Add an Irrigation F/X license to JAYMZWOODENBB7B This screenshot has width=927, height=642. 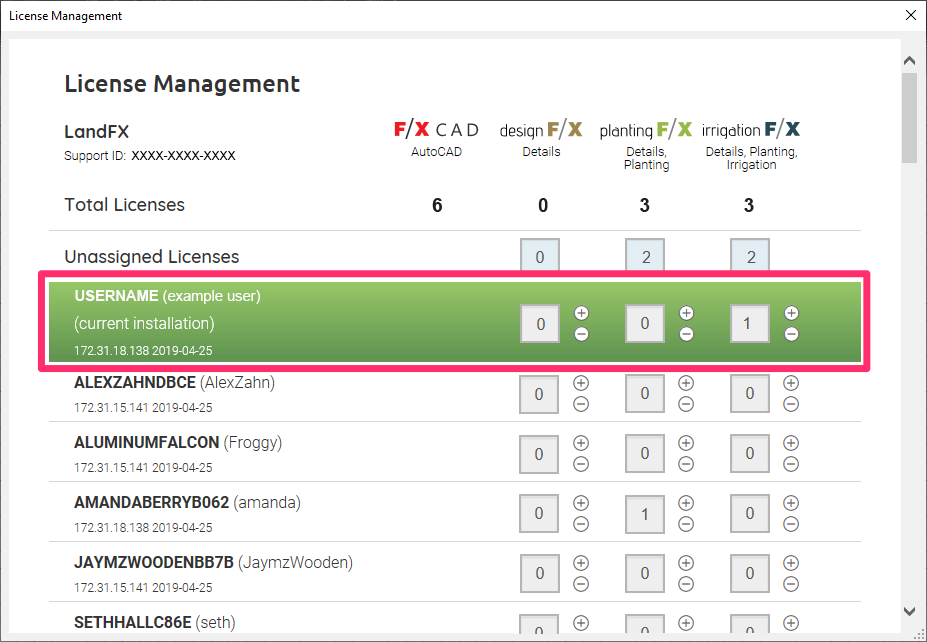791,563
